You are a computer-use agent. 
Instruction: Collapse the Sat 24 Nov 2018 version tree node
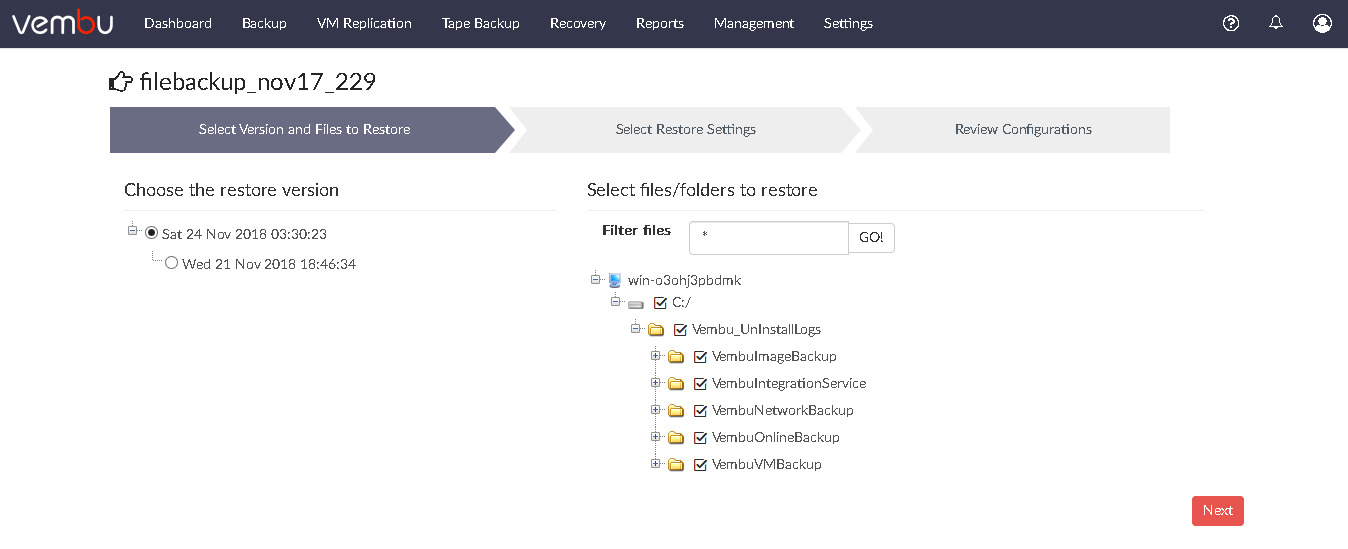pyautogui.click(x=133, y=230)
